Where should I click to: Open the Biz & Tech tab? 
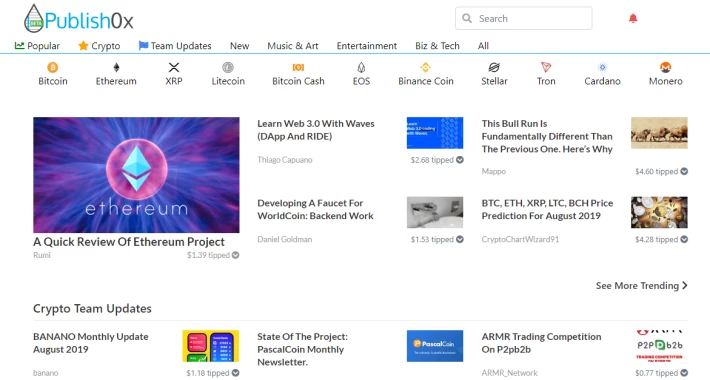437,46
